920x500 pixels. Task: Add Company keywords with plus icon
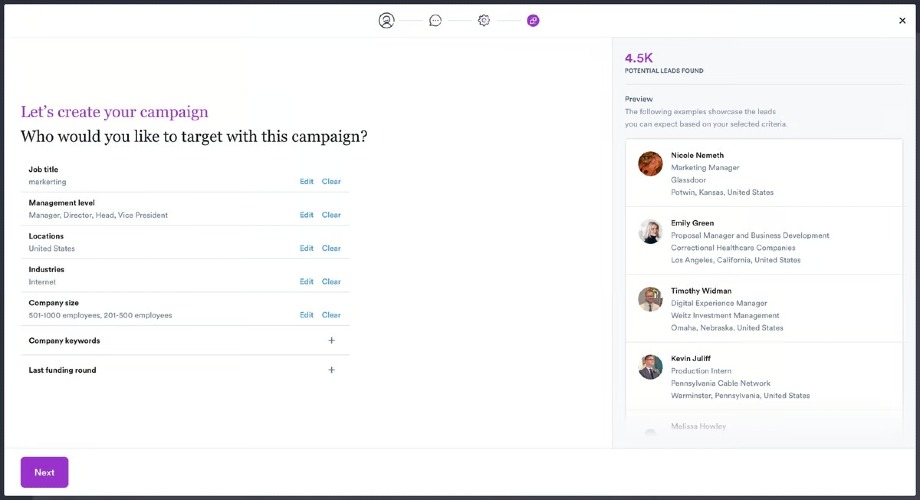[x=332, y=340]
